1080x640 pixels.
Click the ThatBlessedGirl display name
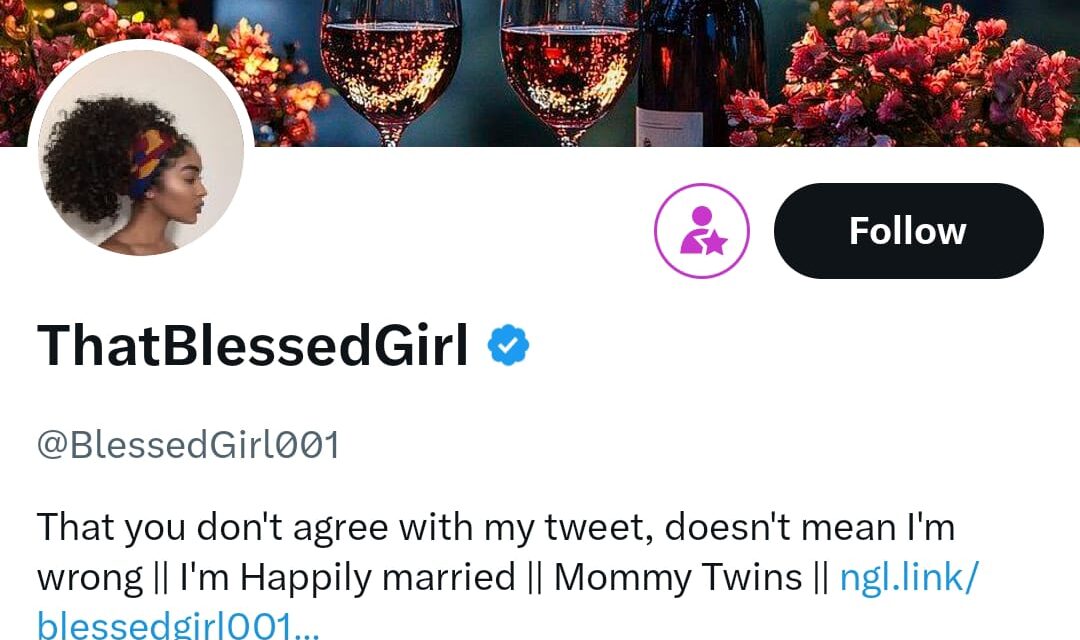pyautogui.click(x=253, y=346)
